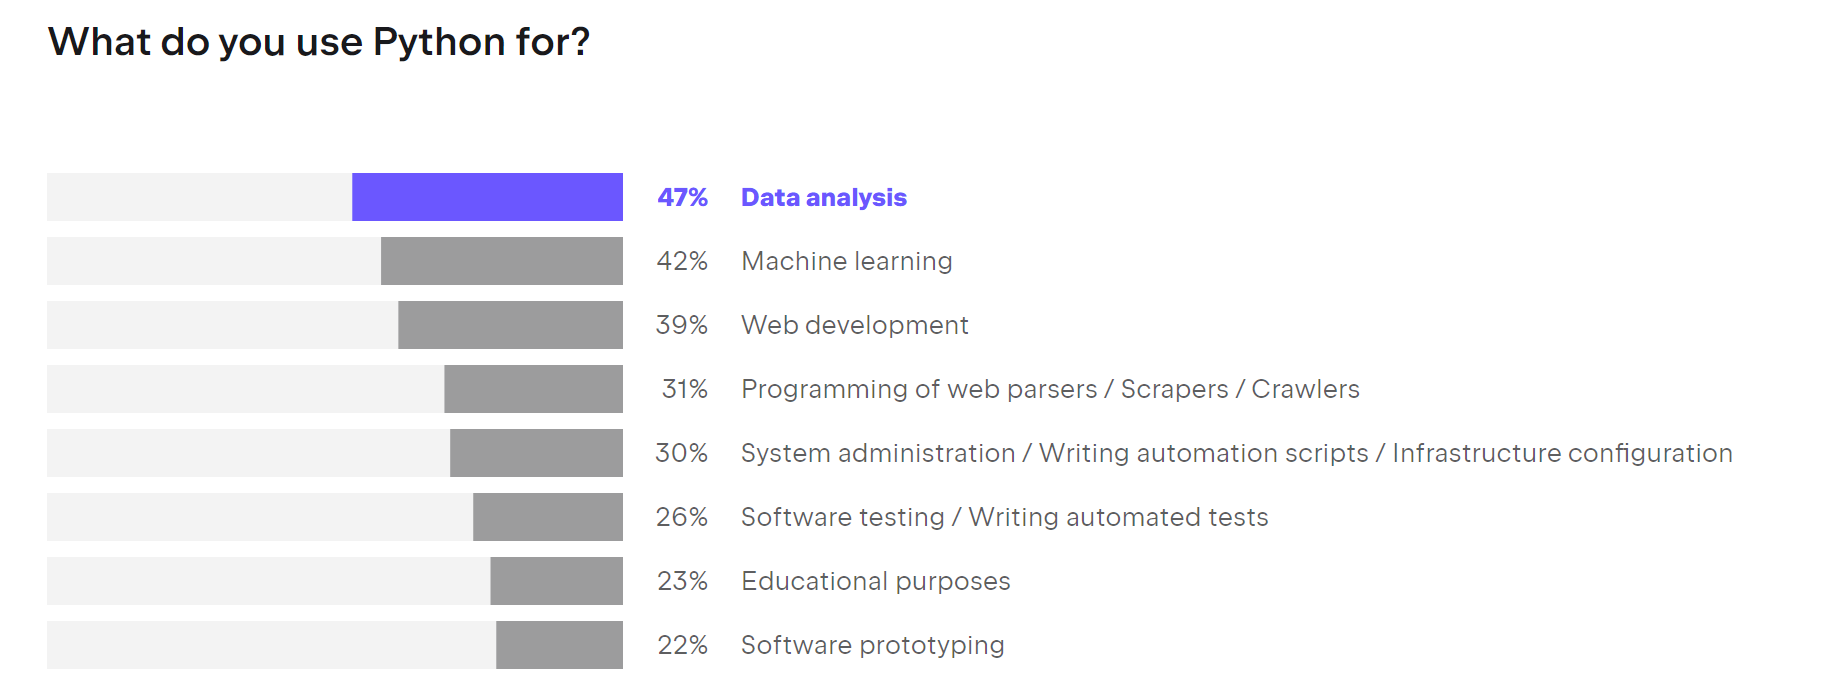
Task: Click the "What do you use Python for?" heading
Action: pos(319,43)
